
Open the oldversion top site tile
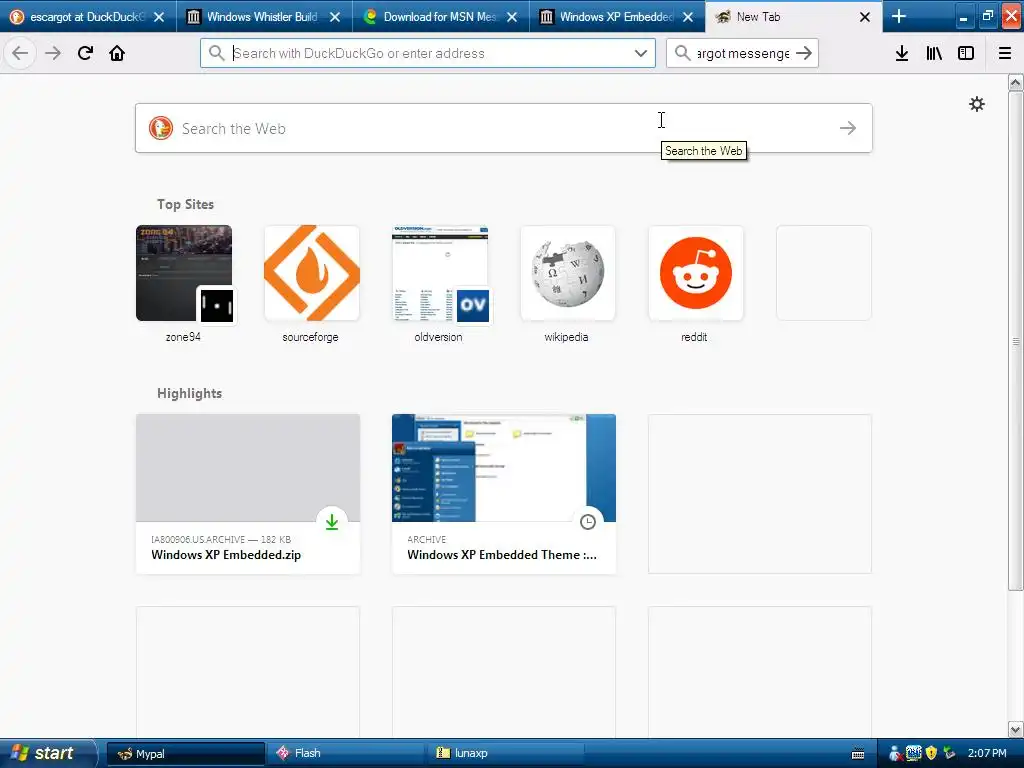(440, 273)
